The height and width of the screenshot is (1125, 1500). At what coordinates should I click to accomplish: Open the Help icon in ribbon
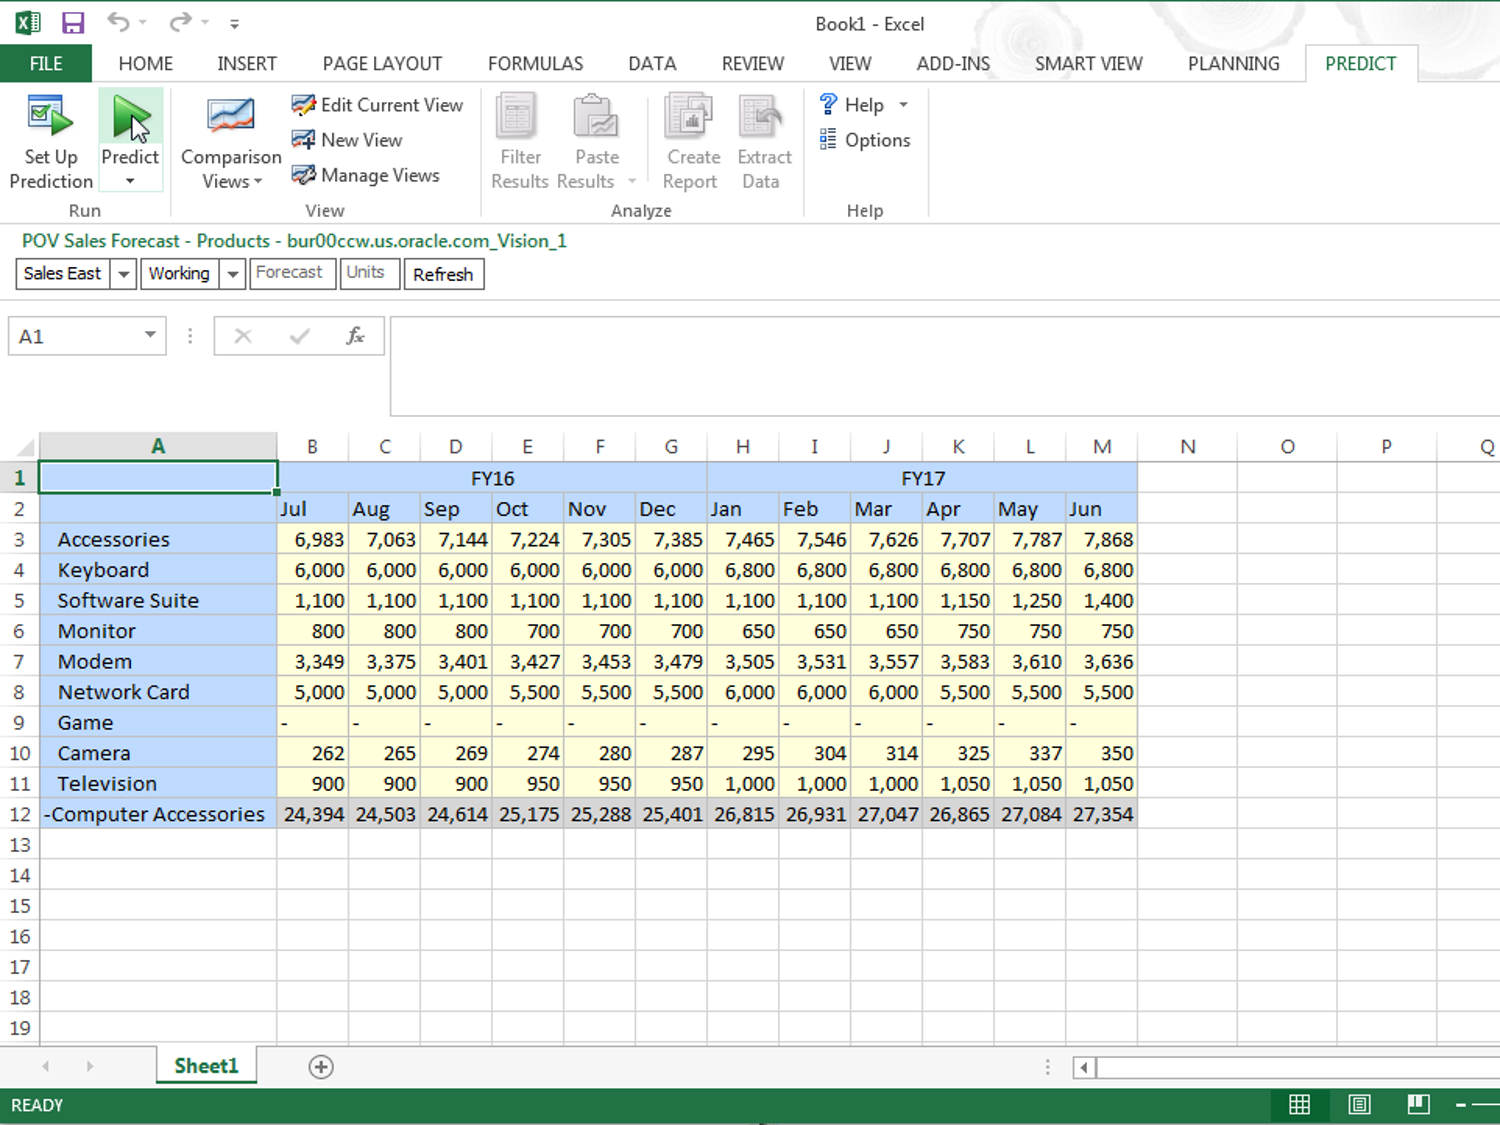829,104
